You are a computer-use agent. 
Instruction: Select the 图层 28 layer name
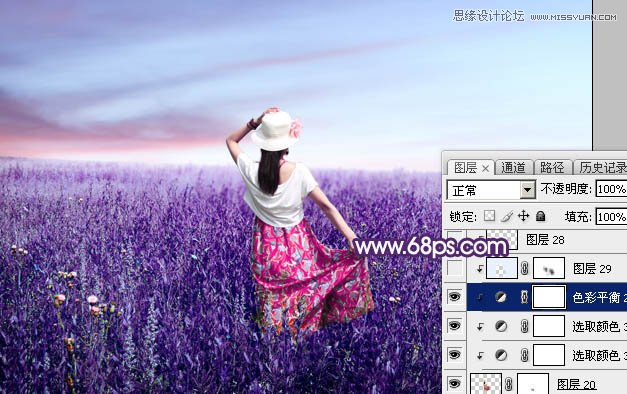tap(545, 240)
